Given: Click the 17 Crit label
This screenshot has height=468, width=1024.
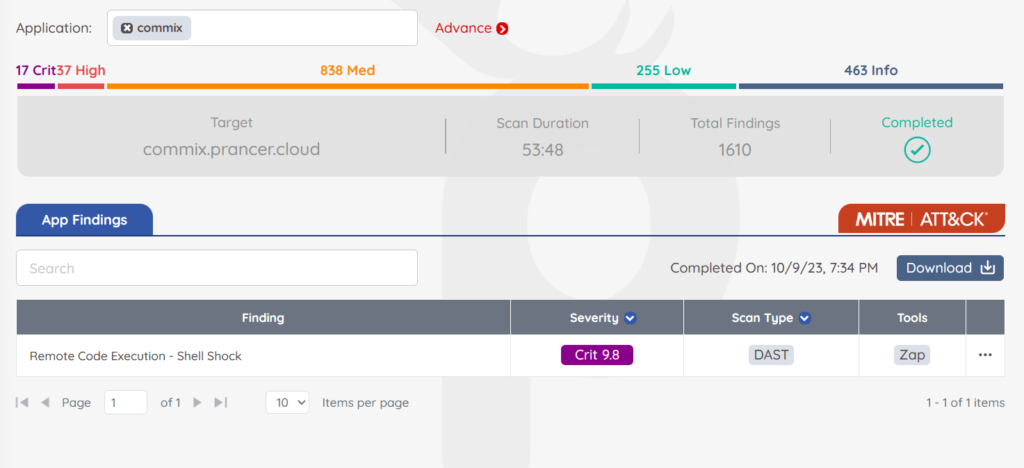Looking at the screenshot, I should [36, 70].
